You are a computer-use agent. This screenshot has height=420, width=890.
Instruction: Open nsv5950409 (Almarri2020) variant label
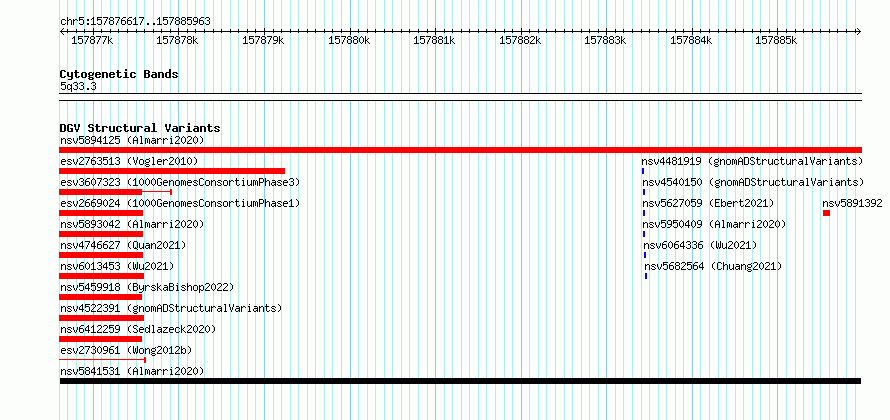(715, 224)
